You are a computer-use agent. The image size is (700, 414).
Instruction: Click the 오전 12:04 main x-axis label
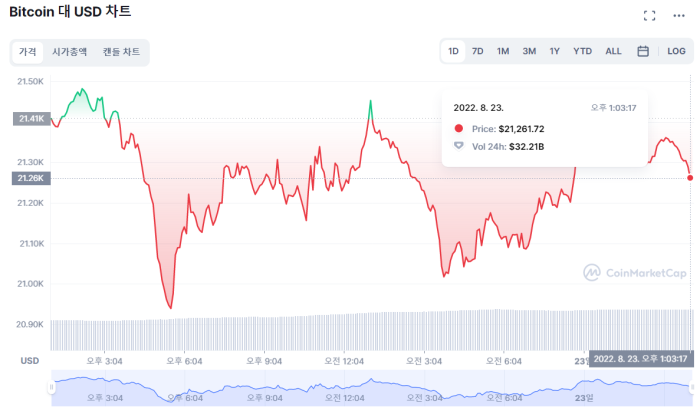tap(344, 361)
